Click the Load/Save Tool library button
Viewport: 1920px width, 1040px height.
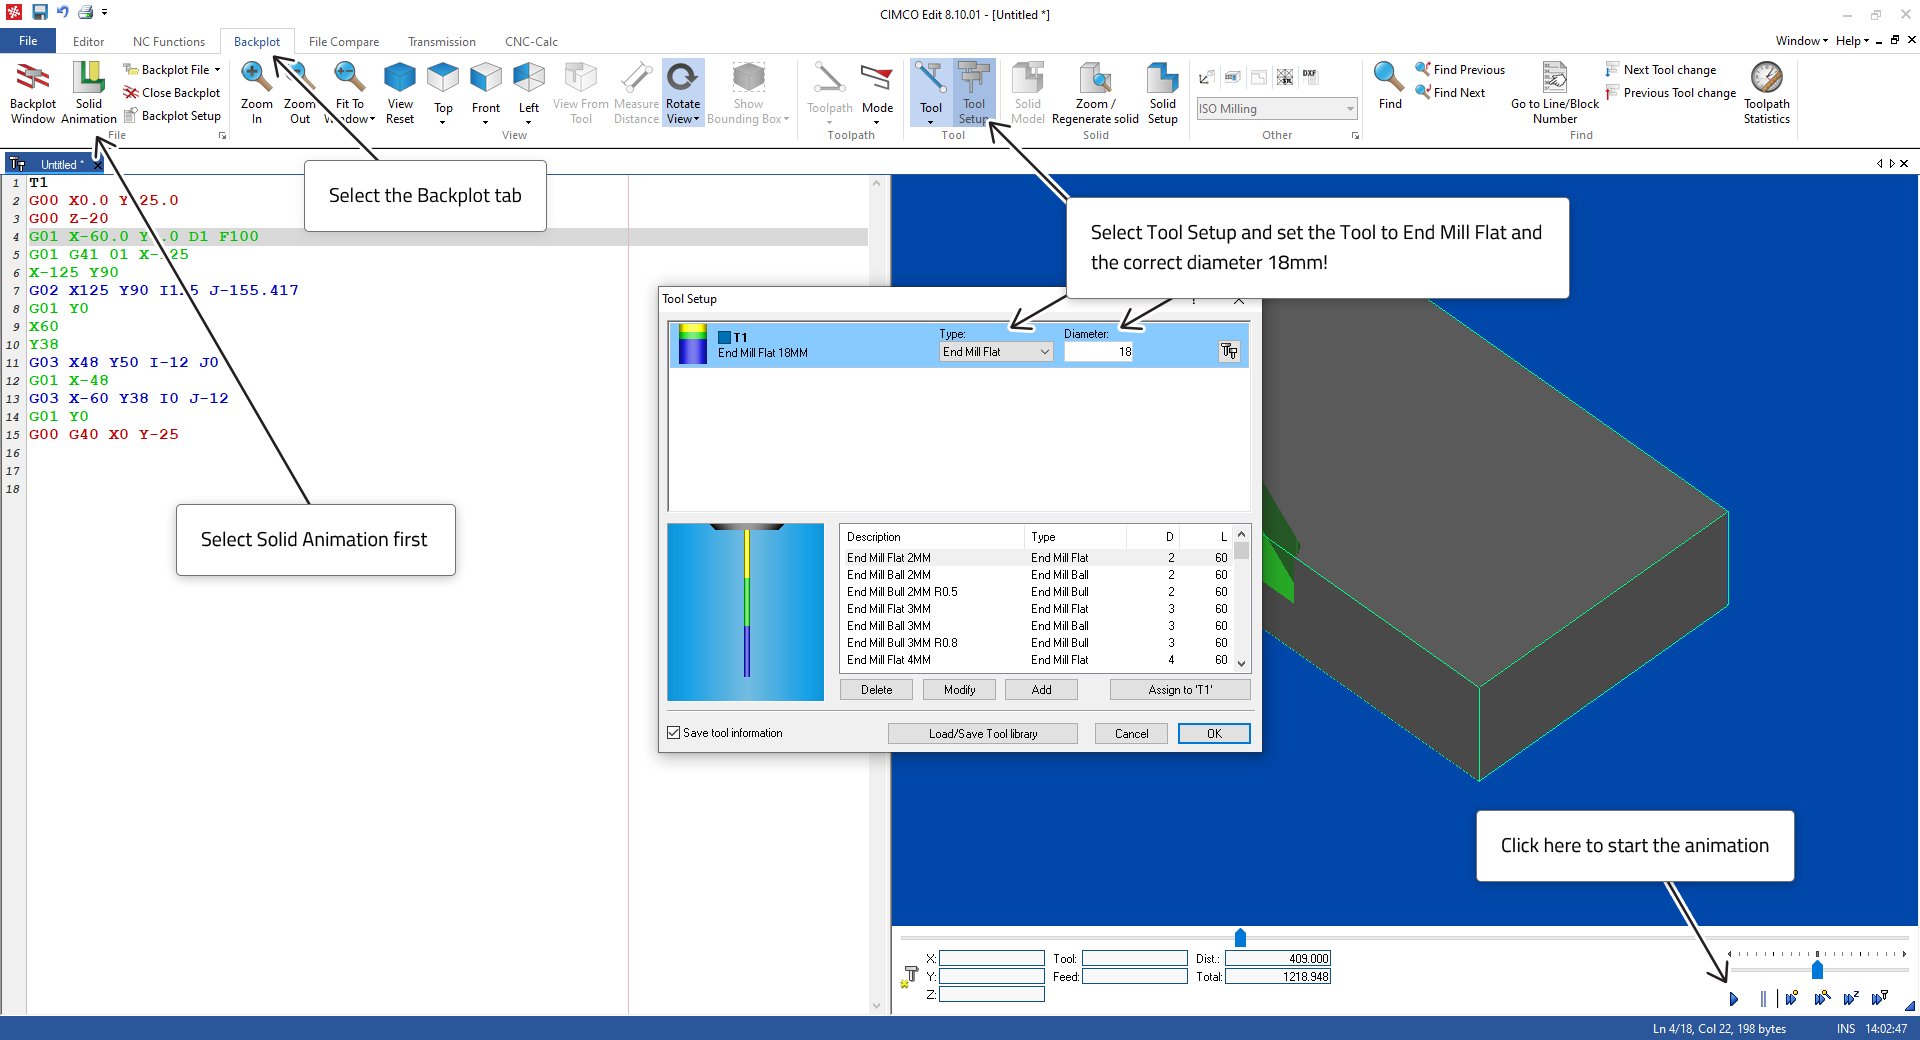pos(982,734)
